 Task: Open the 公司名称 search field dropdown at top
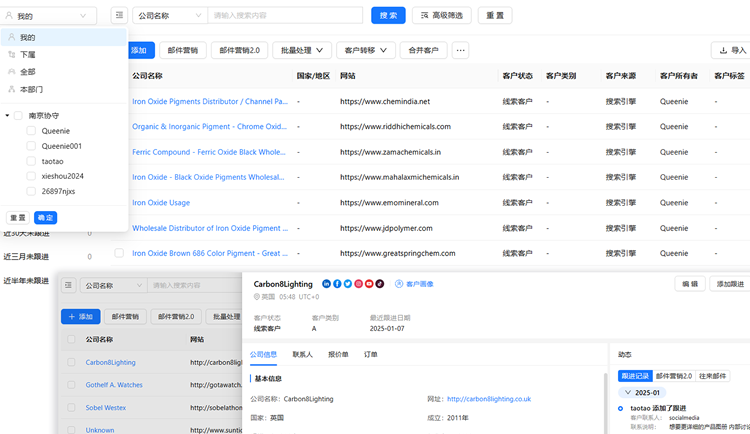coord(170,15)
